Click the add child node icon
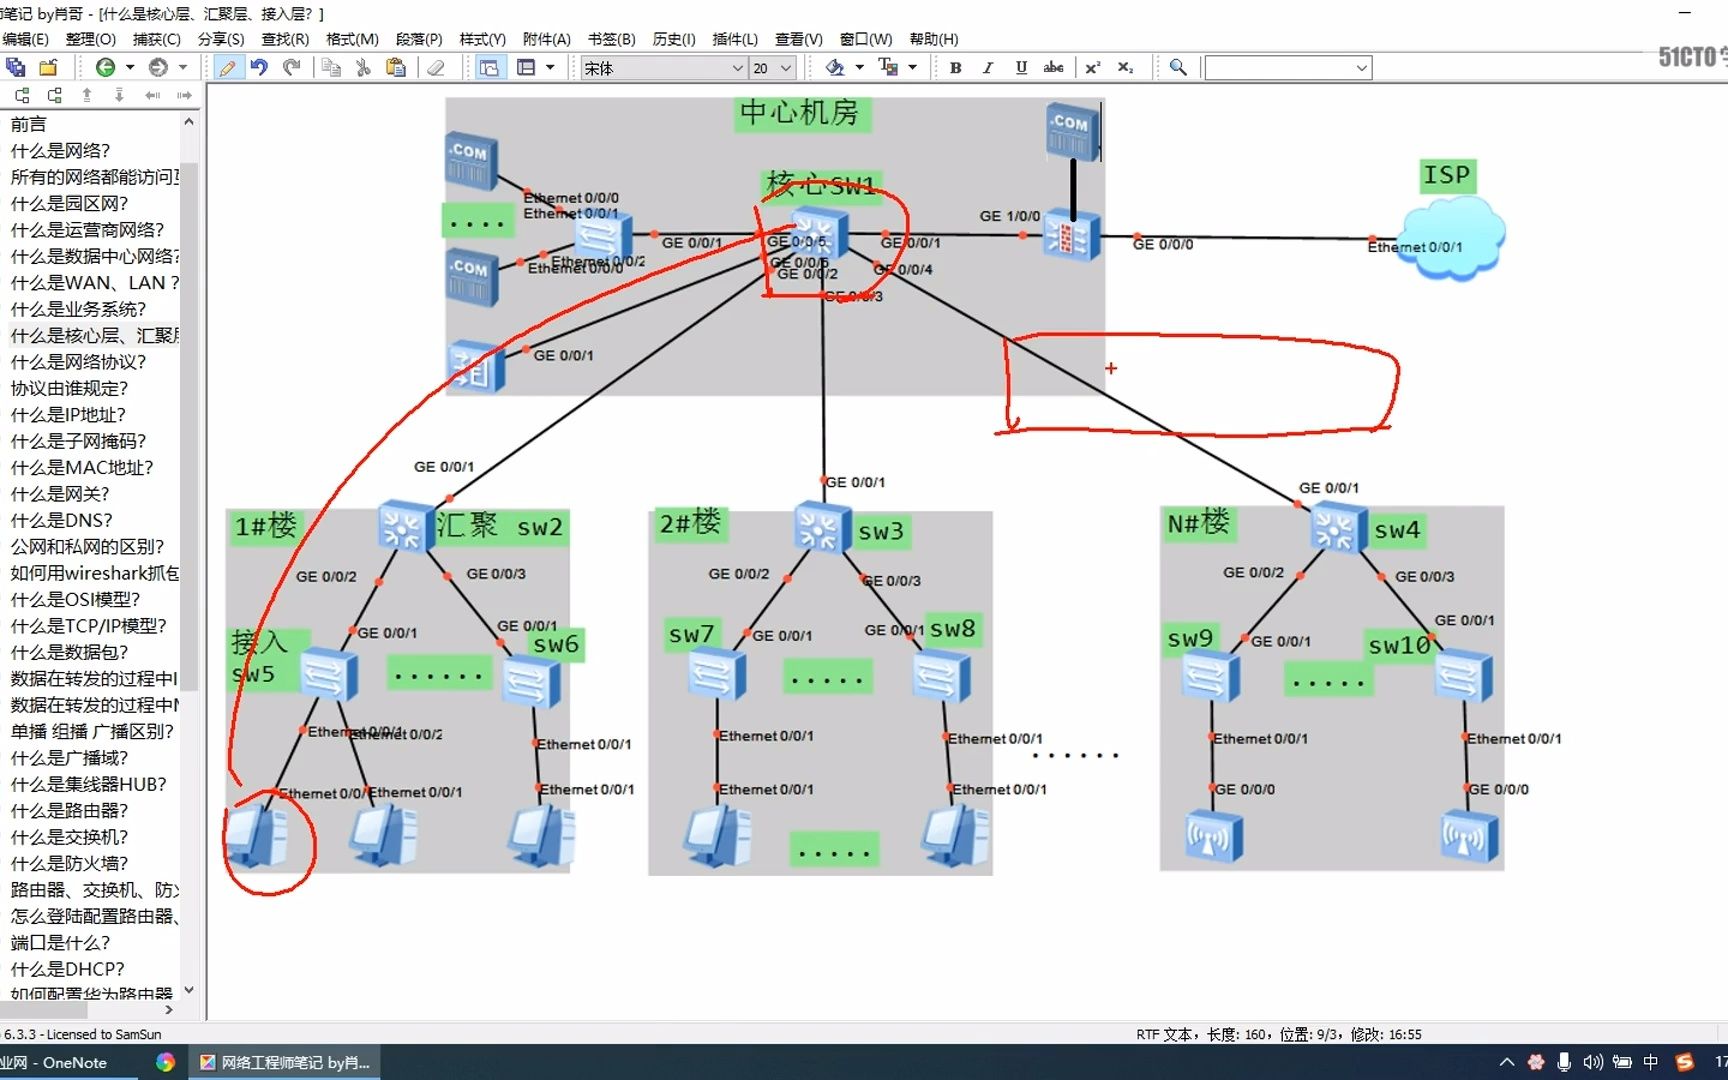This screenshot has height=1080, width=1728. coord(54,95)
